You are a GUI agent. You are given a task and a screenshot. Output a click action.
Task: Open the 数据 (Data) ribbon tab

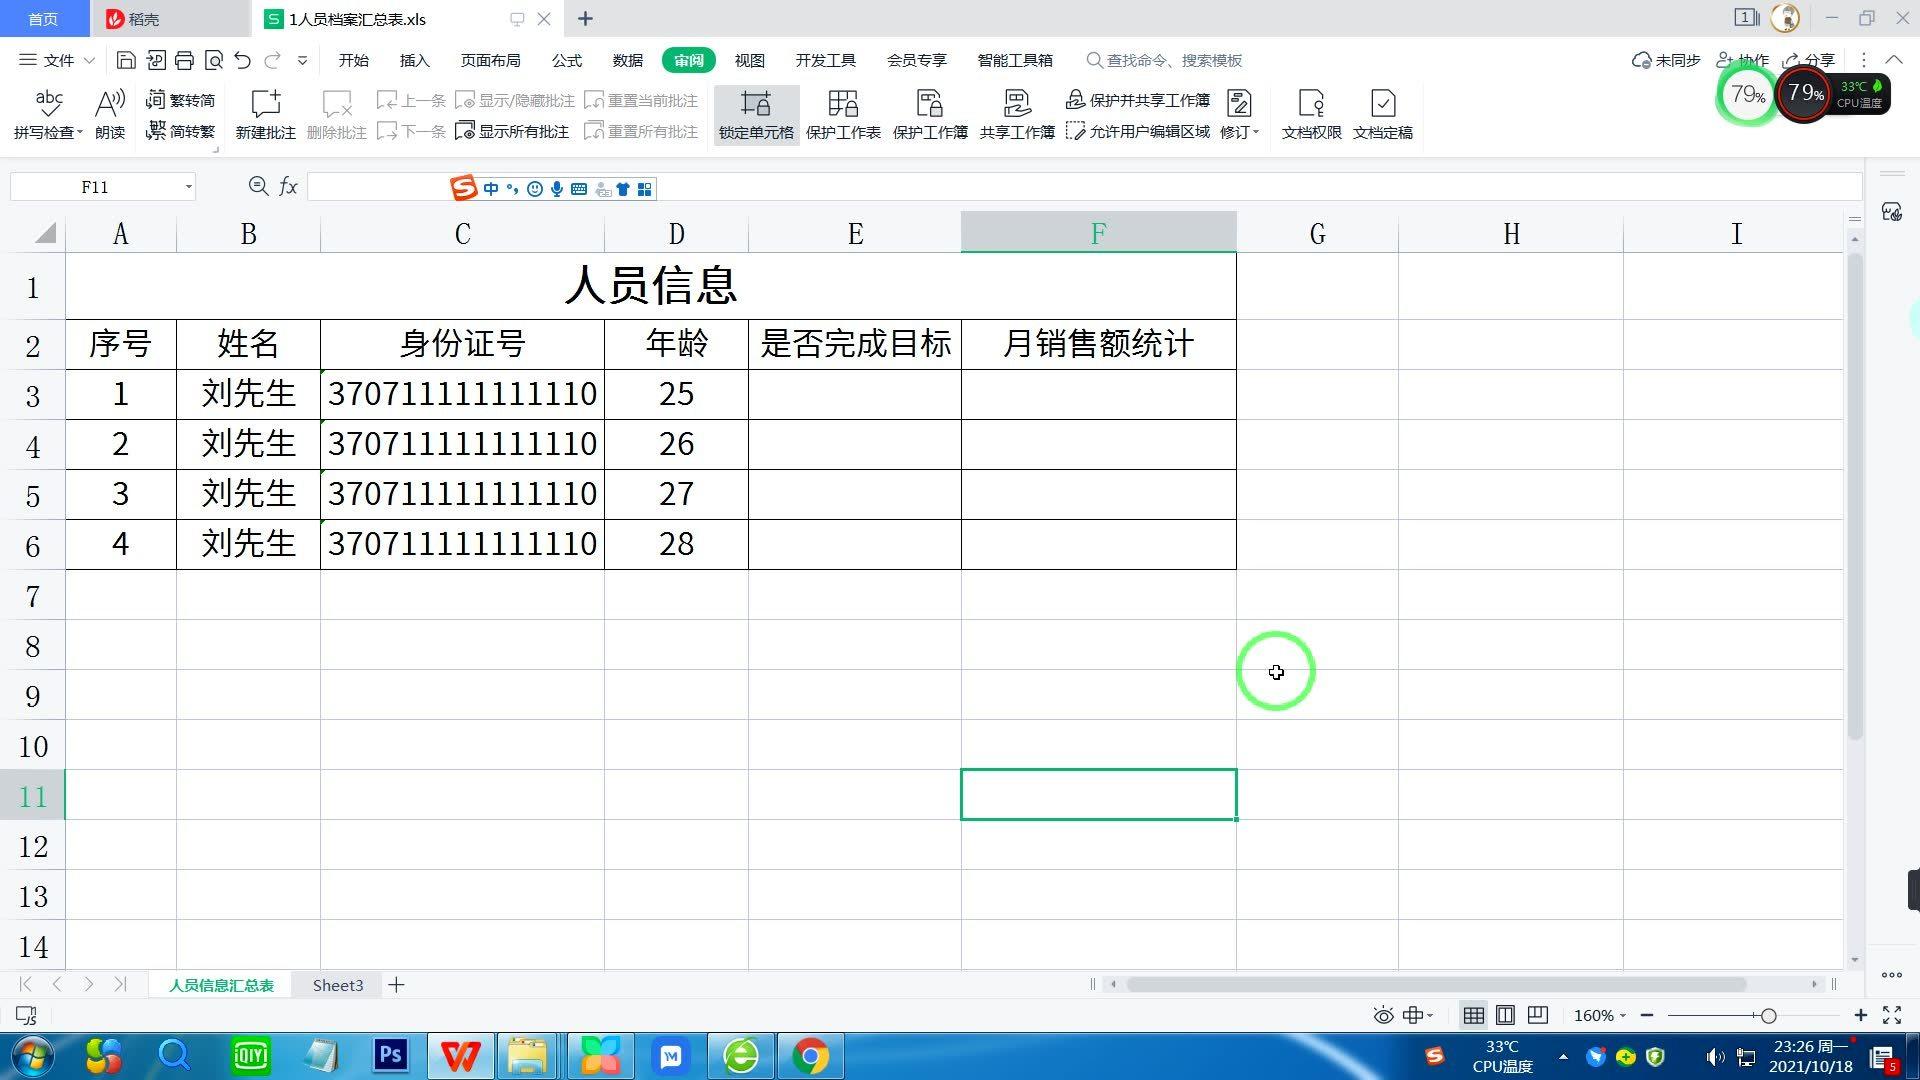pyautogui.click(x=627, y=60)
